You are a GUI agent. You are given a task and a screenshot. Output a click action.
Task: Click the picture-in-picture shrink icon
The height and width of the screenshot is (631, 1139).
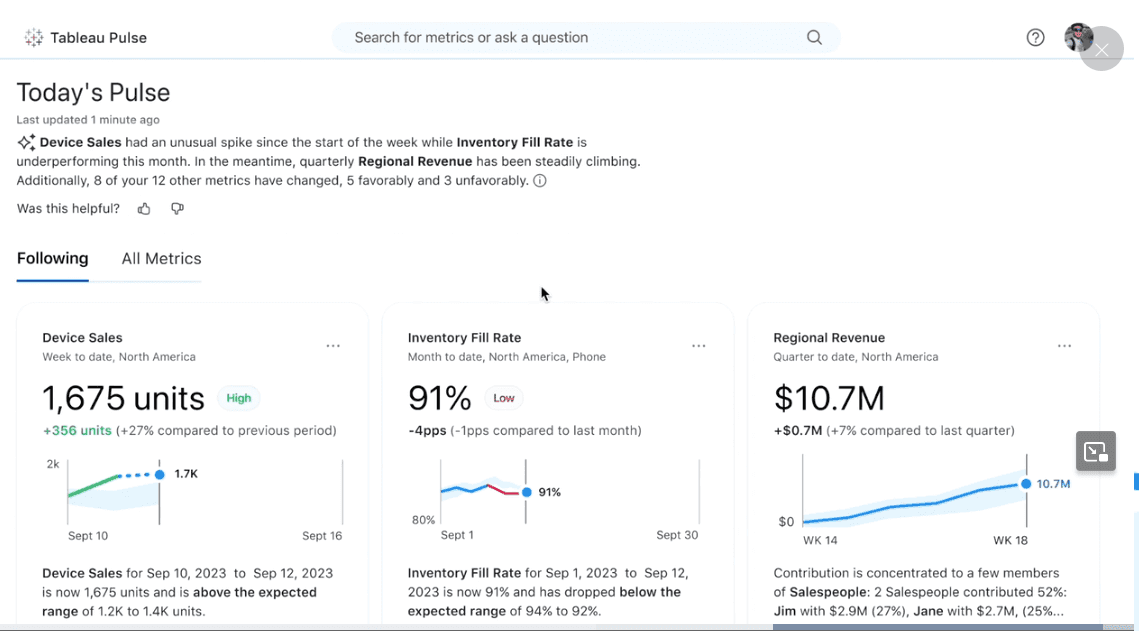coord(1095,452)
